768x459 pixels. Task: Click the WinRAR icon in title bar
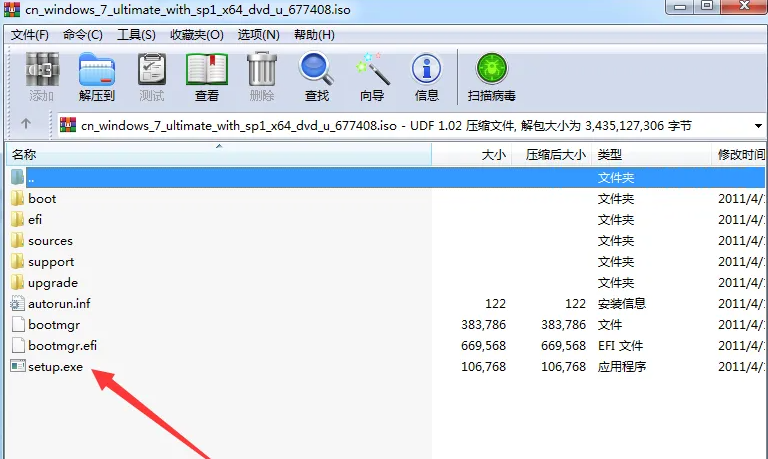12,9
